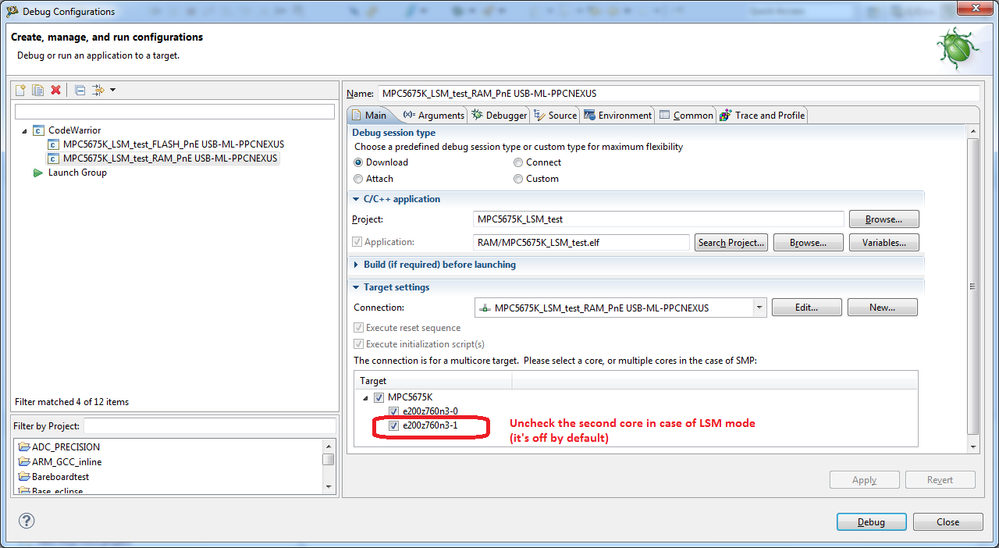Click the ARM_GCC_inline folder icon
Screen dimensions: 999x548
pyautogui.click(x=24, y=461)
